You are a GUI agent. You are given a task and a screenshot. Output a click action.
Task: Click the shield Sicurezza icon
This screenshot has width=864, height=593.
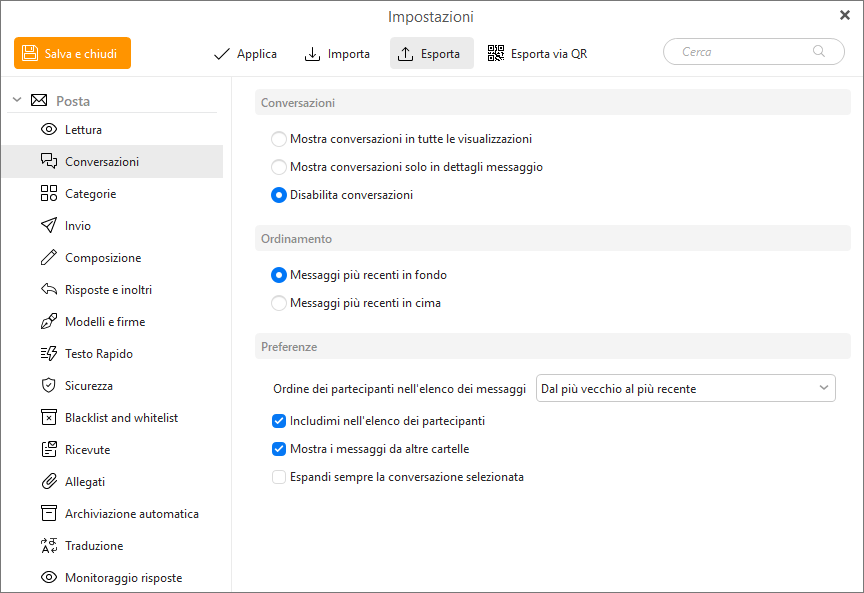[48, 386]
